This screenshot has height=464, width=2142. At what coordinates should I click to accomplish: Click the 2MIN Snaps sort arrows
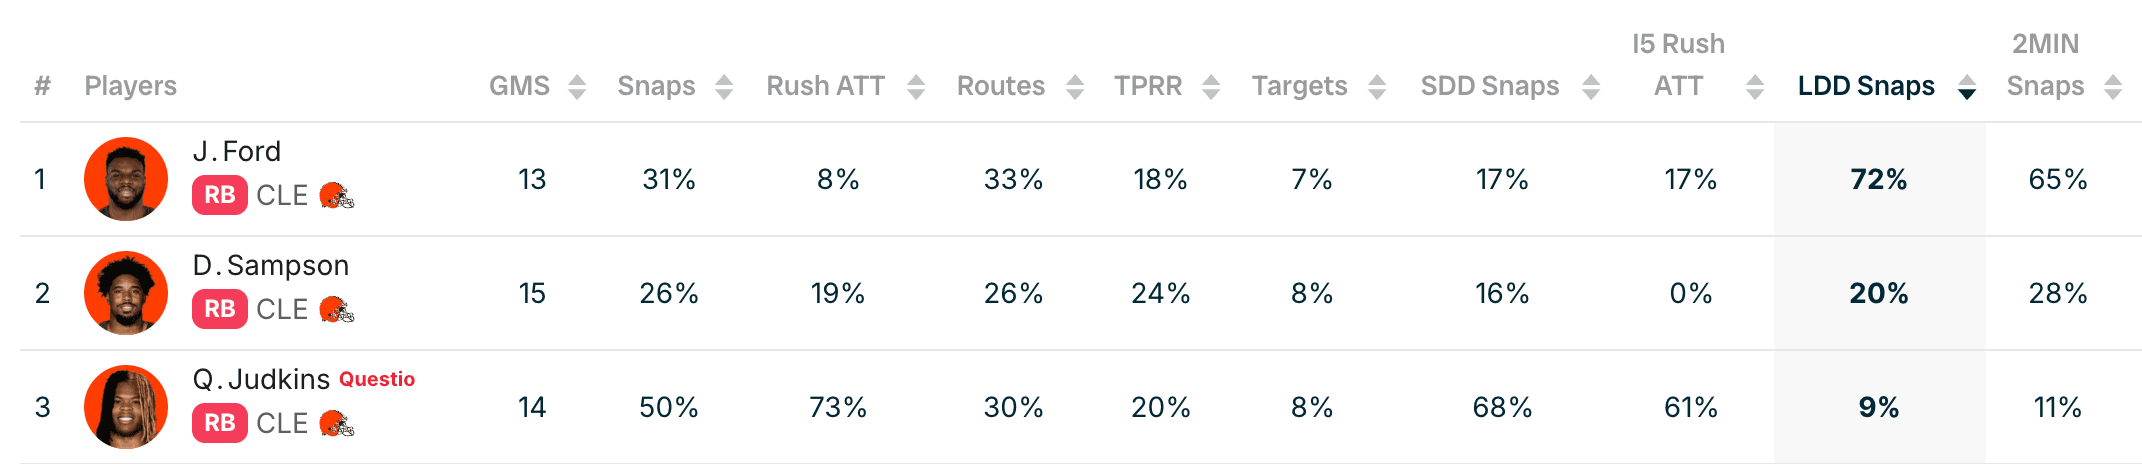[x=2113, y=87]
